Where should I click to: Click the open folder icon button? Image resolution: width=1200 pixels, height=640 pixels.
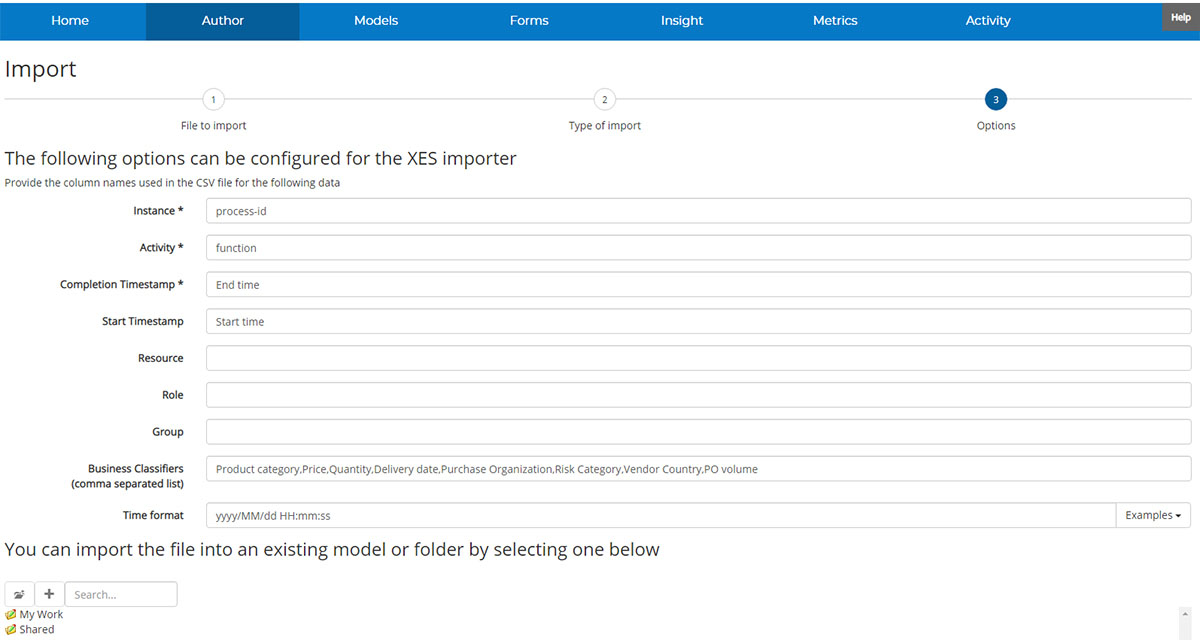(20, 594)
